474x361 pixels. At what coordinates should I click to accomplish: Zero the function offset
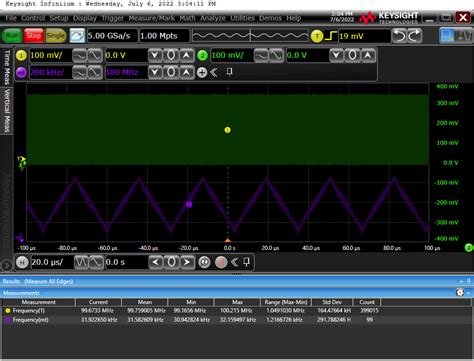pos(171,72)
